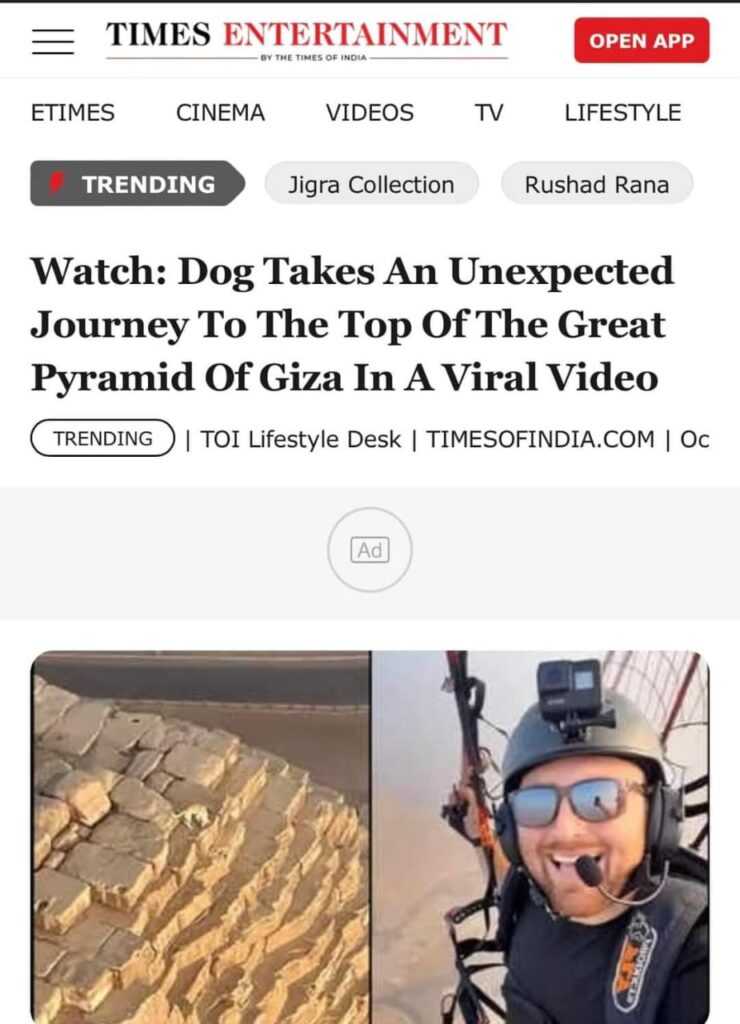Click the TRENDING lightning badge
The image size is (740, 1024).
click(137, 184)
